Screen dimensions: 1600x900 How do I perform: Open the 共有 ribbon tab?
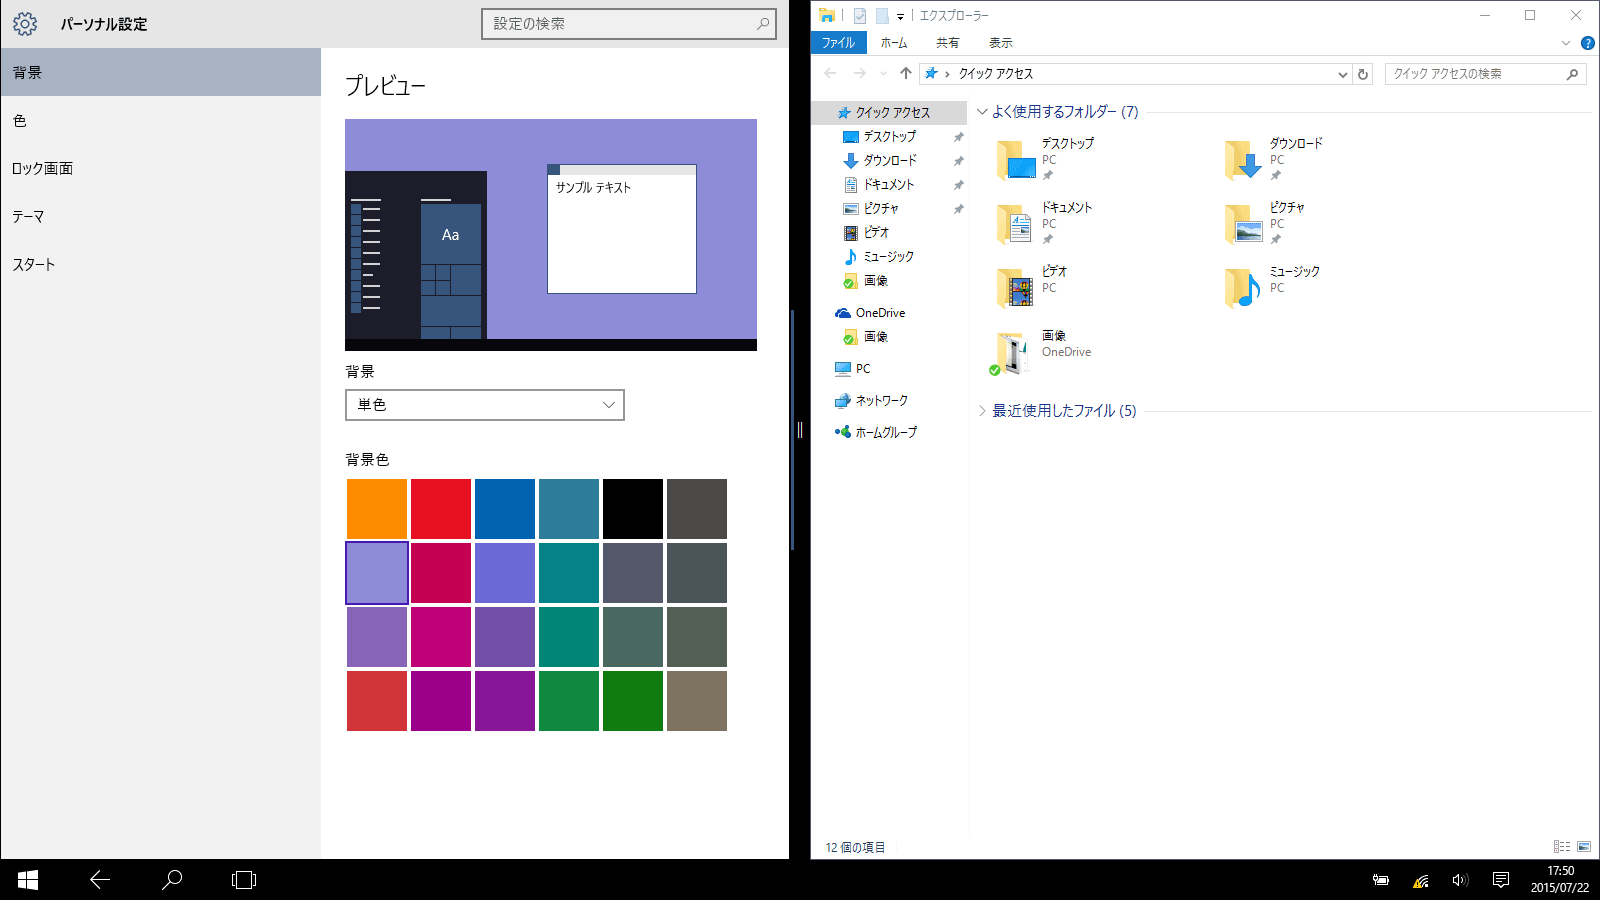point(947,43)
